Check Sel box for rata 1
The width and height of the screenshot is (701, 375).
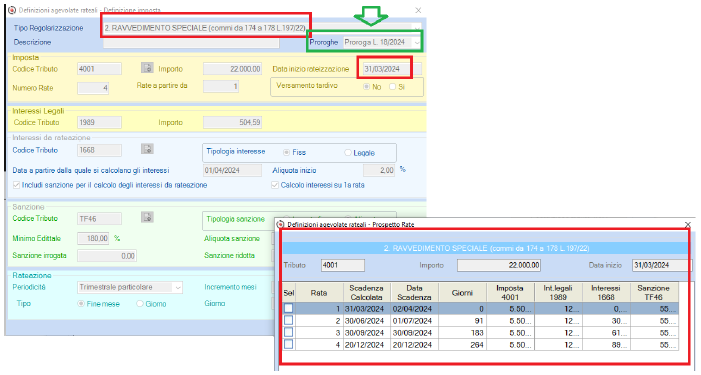pyautogui.click(x=289, y=308)
